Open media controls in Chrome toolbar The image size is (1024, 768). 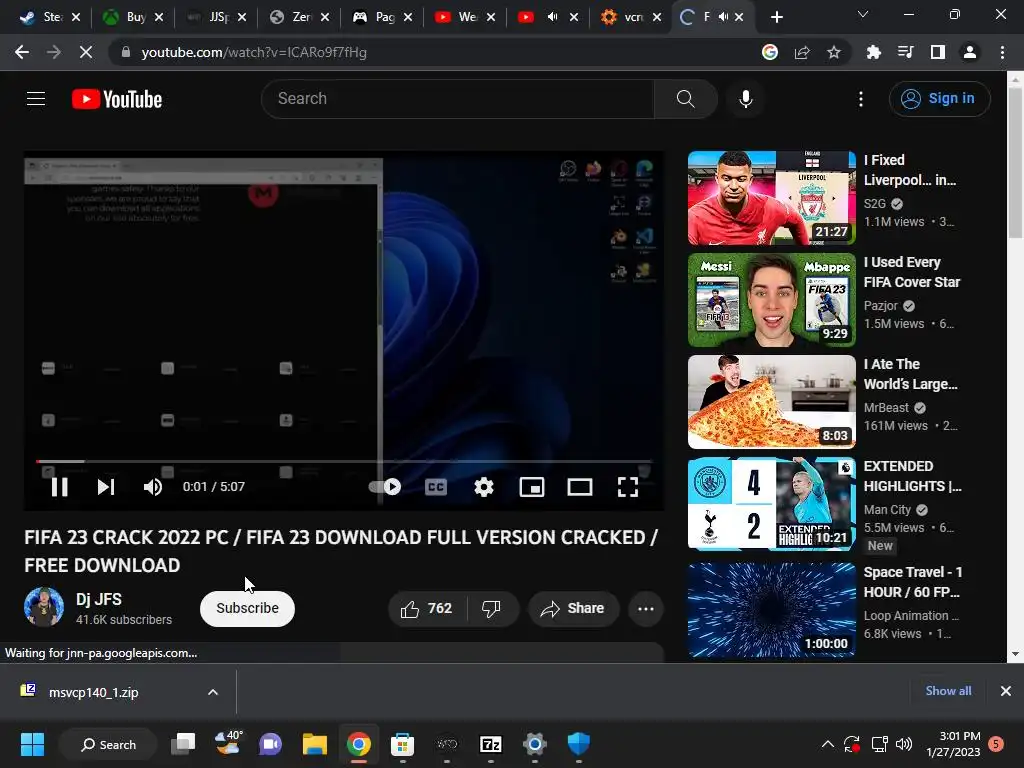pyautogui.click(x=905, y=52)
